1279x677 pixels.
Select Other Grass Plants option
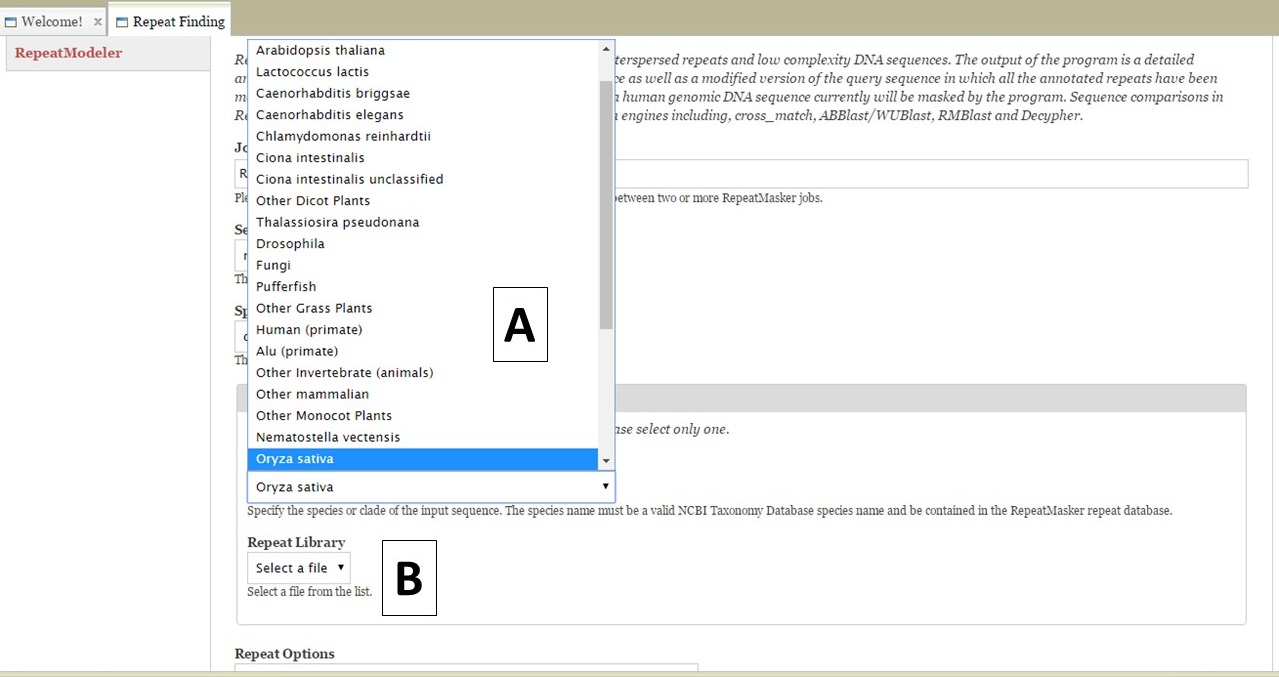(x=424, y=308)
